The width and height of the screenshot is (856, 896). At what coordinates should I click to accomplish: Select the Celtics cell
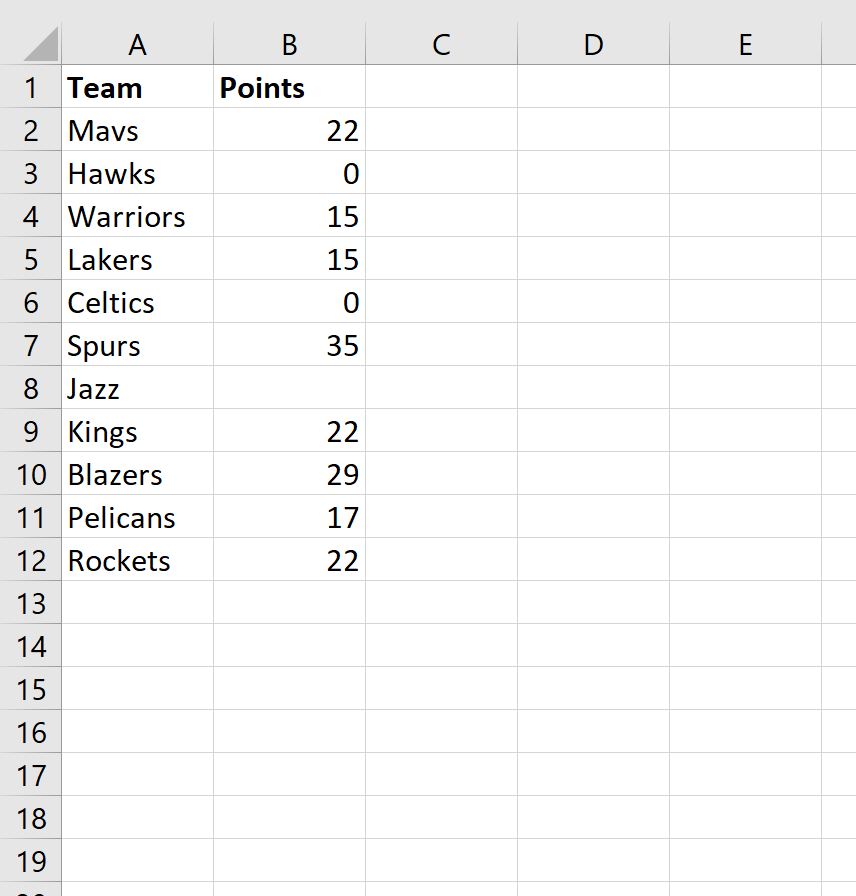(137, 302)
